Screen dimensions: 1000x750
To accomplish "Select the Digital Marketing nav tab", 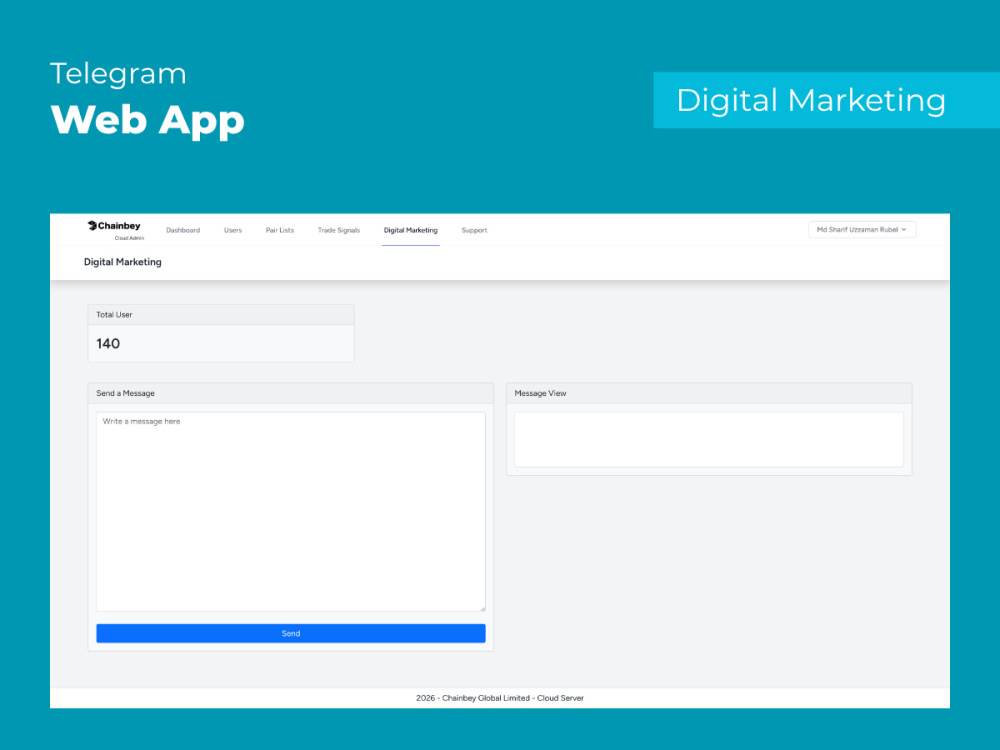I will (411, 230).
